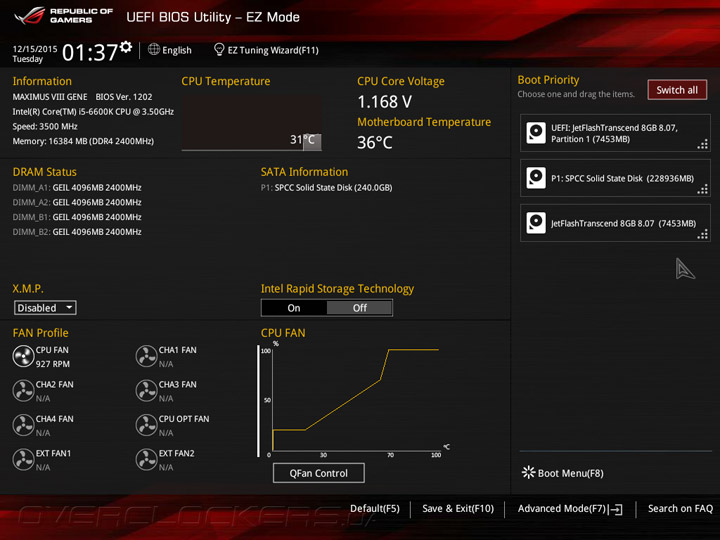Click the Advanced Mode exit arrow icon
This screenshot has height=540, width=720.
point(617,509)
